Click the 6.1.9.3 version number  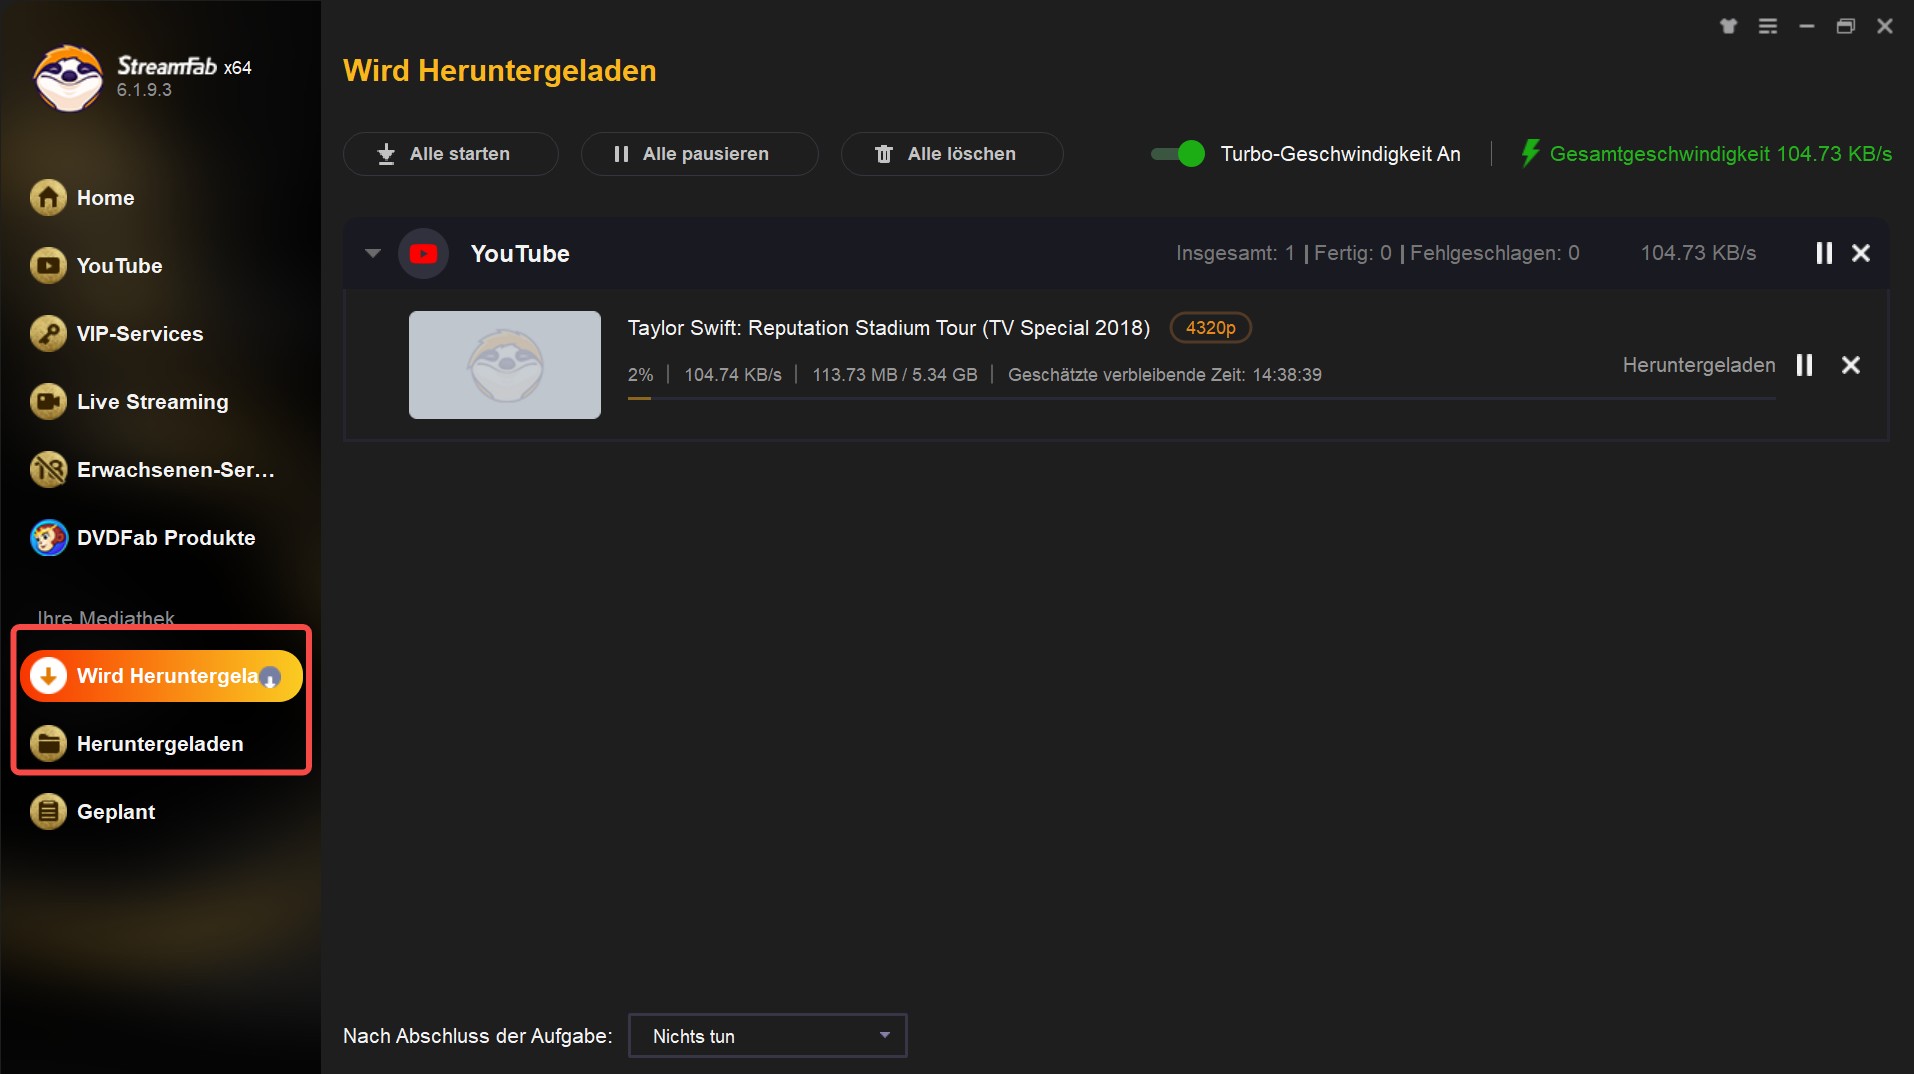(x=144, y=90)
